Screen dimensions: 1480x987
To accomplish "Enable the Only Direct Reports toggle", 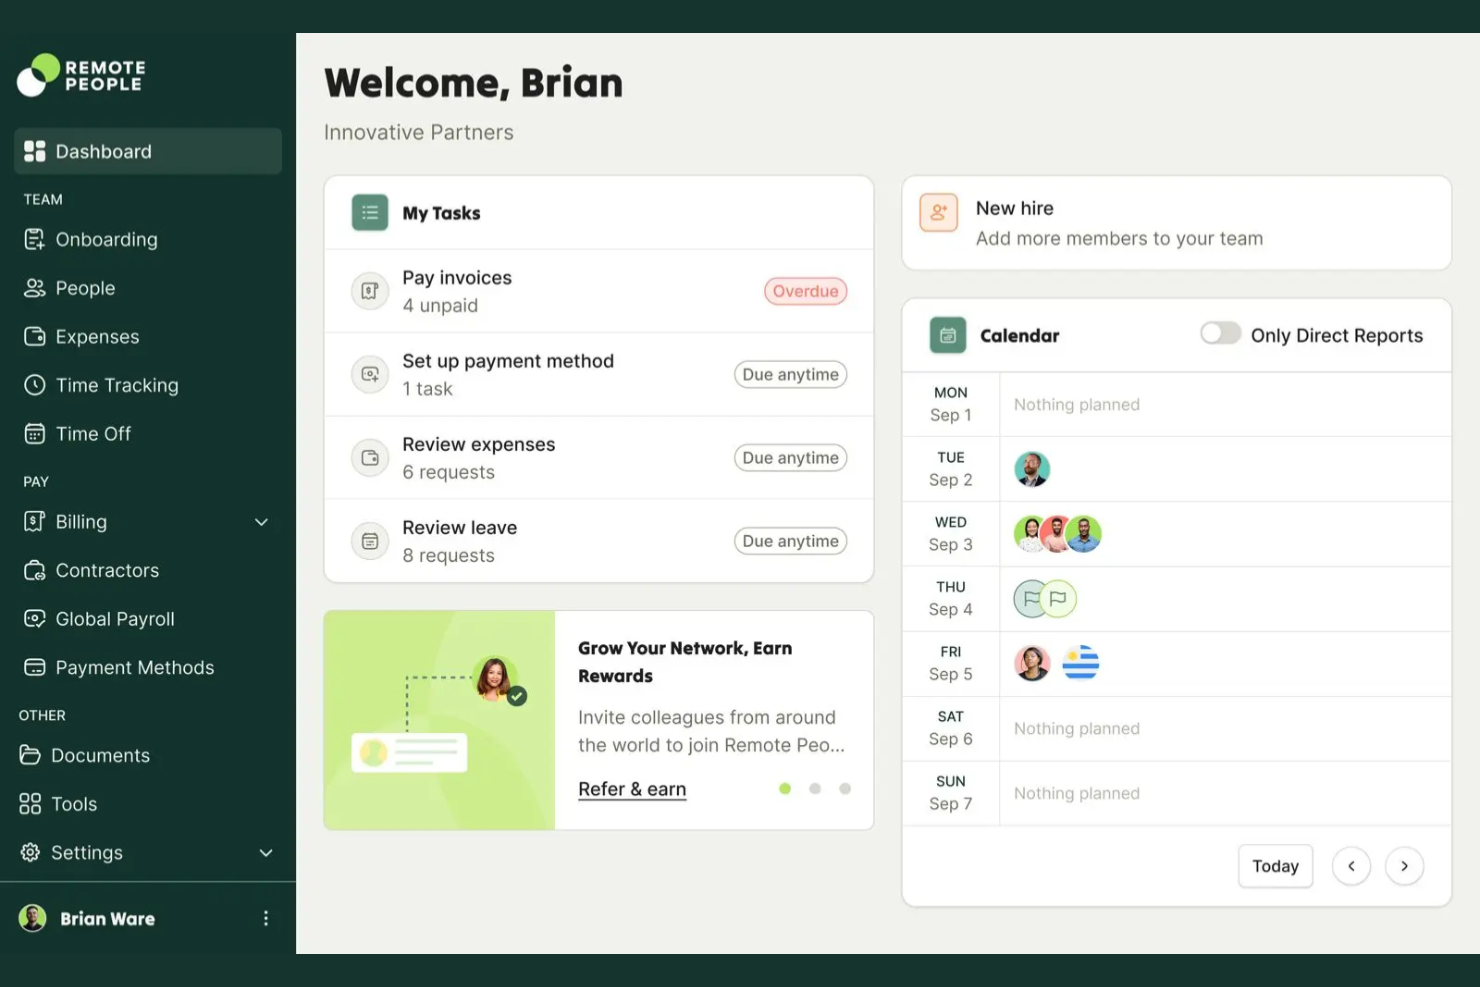I will (x=1220, y=334).
